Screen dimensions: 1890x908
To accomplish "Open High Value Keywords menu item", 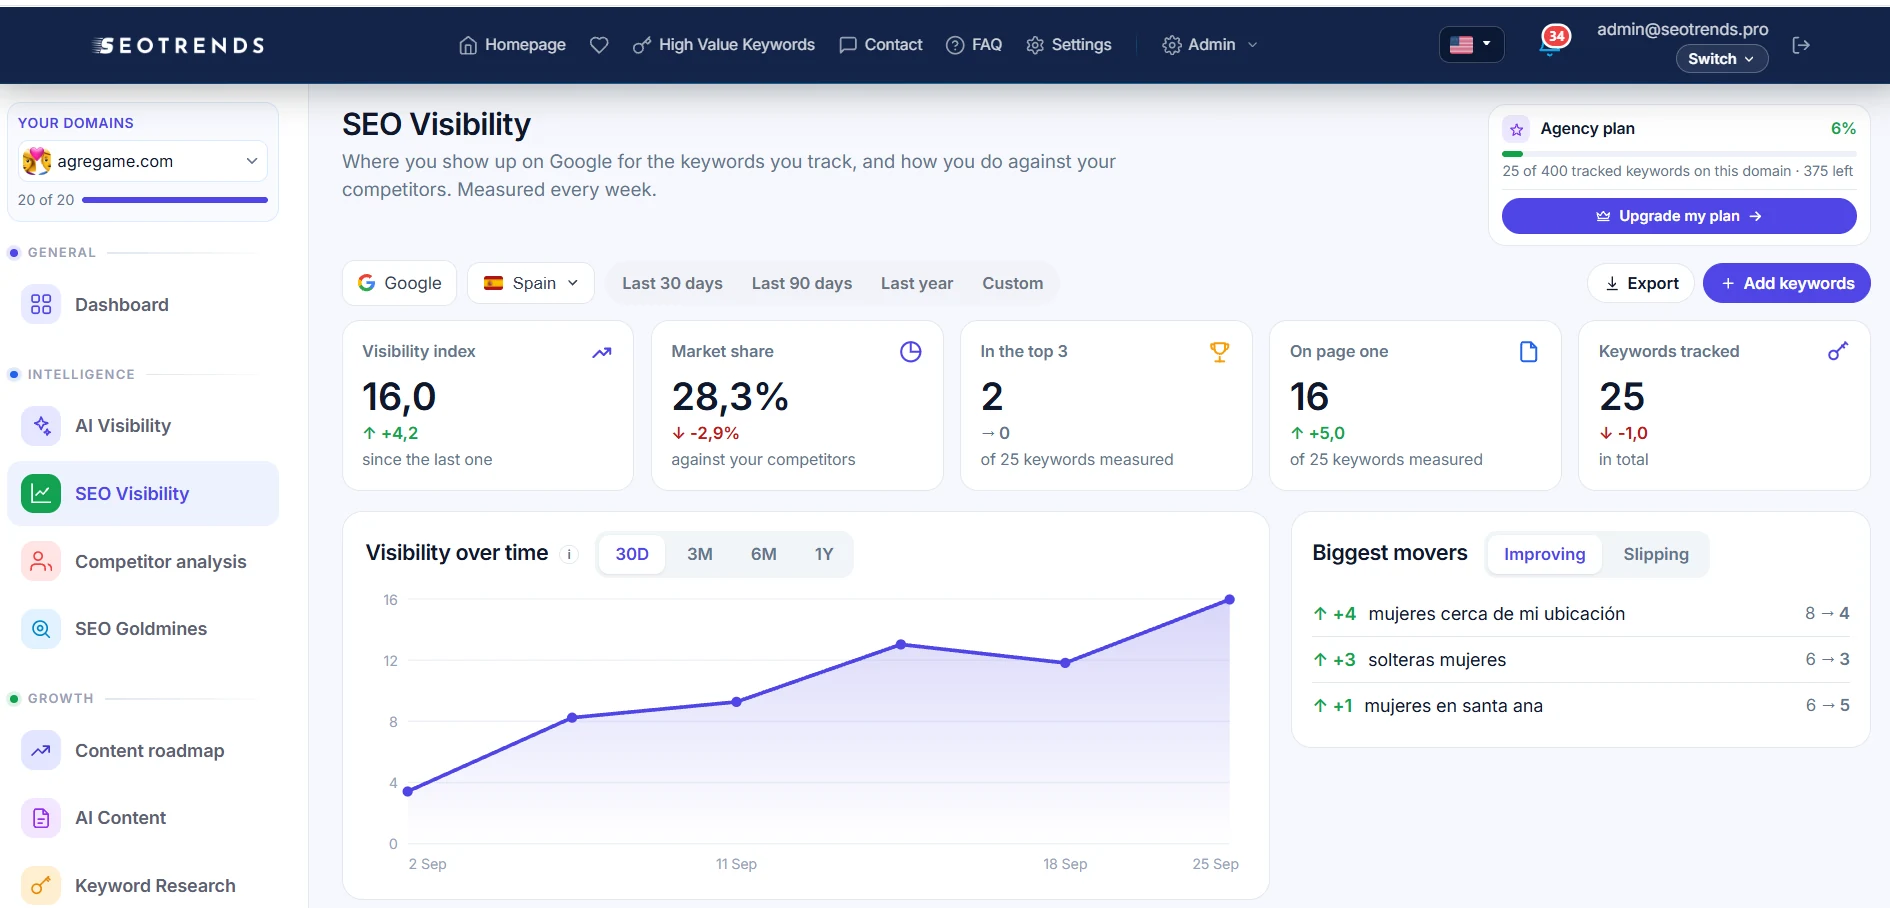I will click(724, 45).
